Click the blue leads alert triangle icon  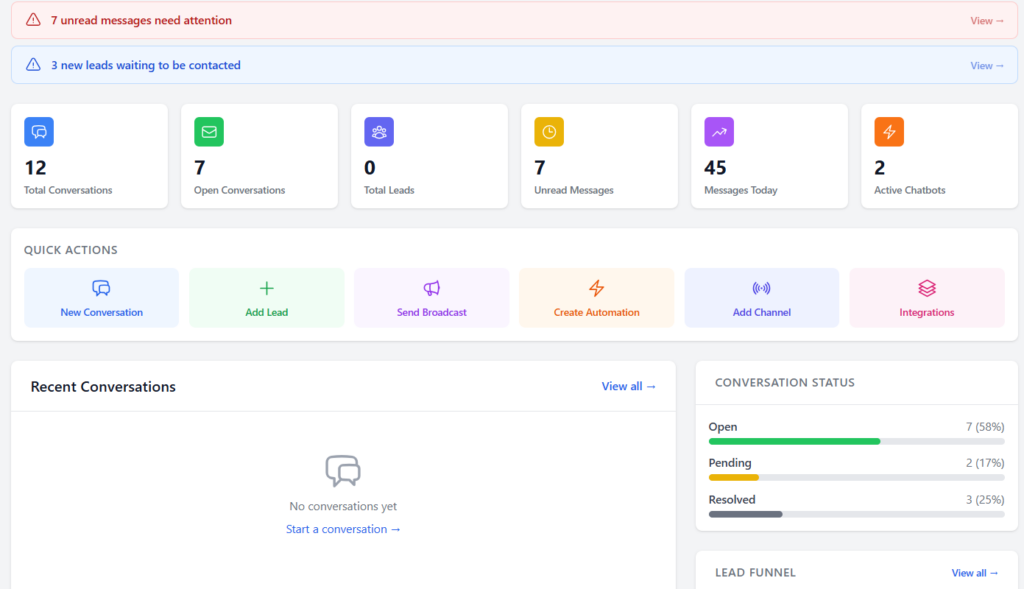34,65
